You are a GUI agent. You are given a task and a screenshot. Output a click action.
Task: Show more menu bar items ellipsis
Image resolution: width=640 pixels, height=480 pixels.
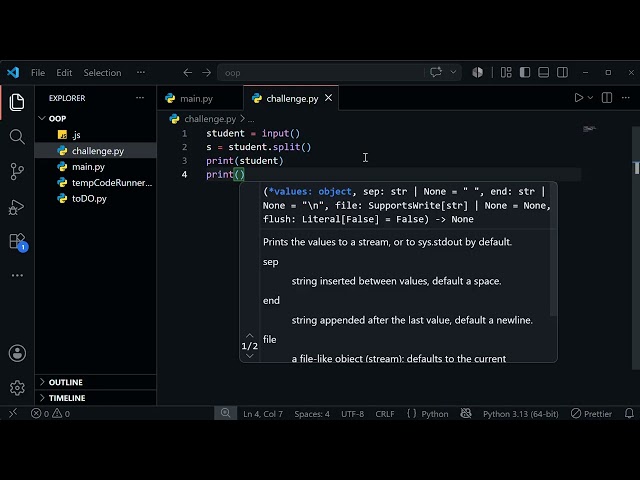[141, 72]
